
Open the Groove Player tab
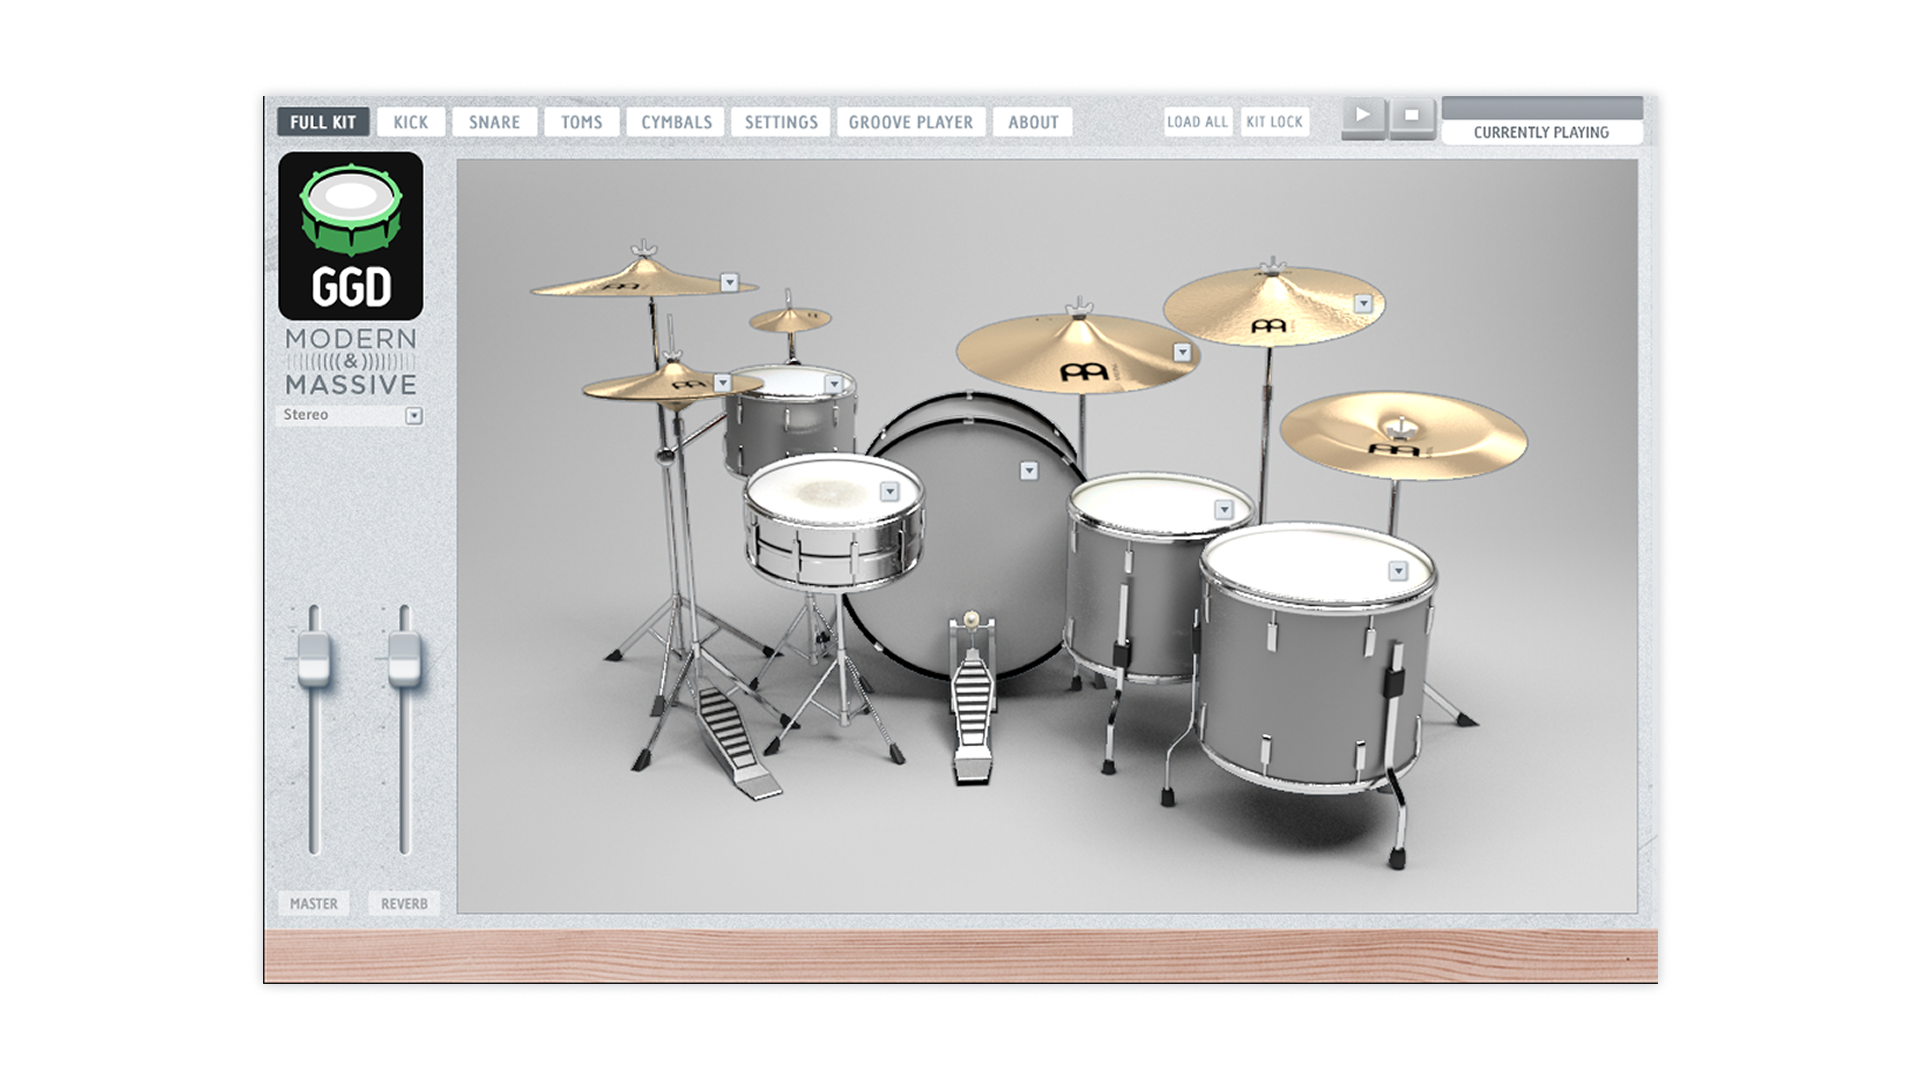pyautogui.click(x=910, y=122)
